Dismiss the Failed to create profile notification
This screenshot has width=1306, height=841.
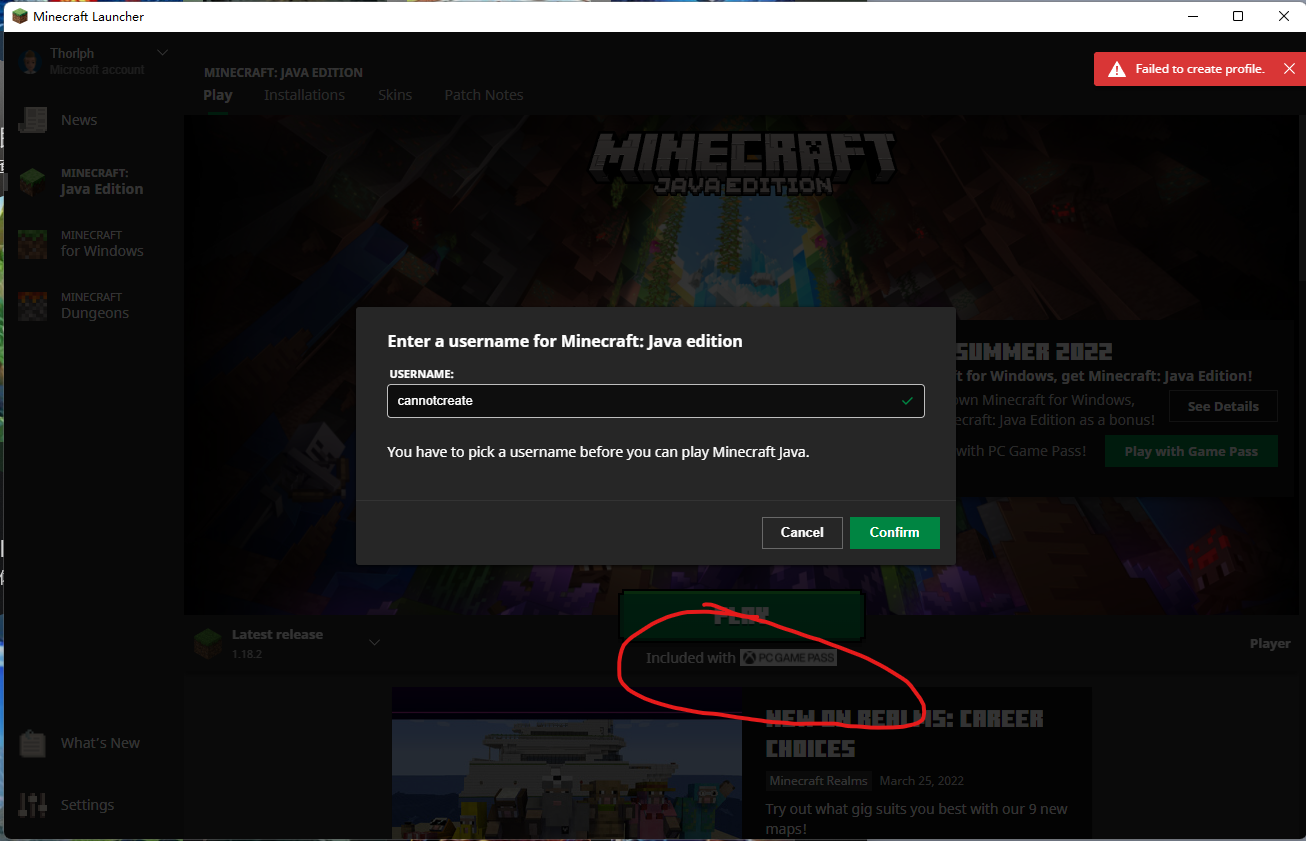[x=1289, y=69]
